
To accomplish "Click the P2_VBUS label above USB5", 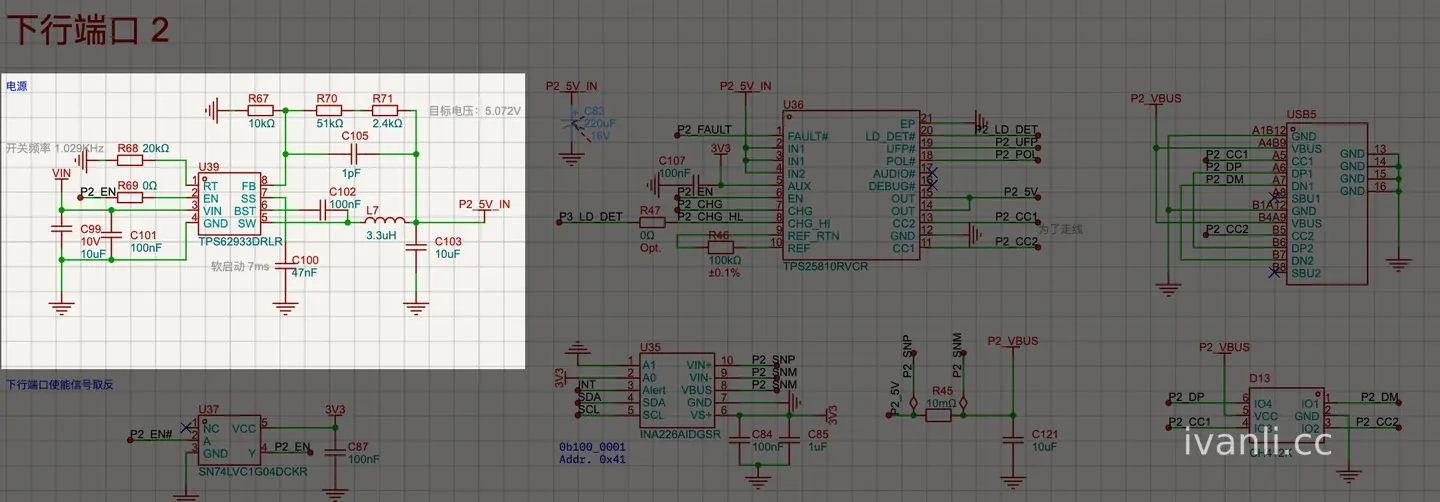I will [1156, 98].
